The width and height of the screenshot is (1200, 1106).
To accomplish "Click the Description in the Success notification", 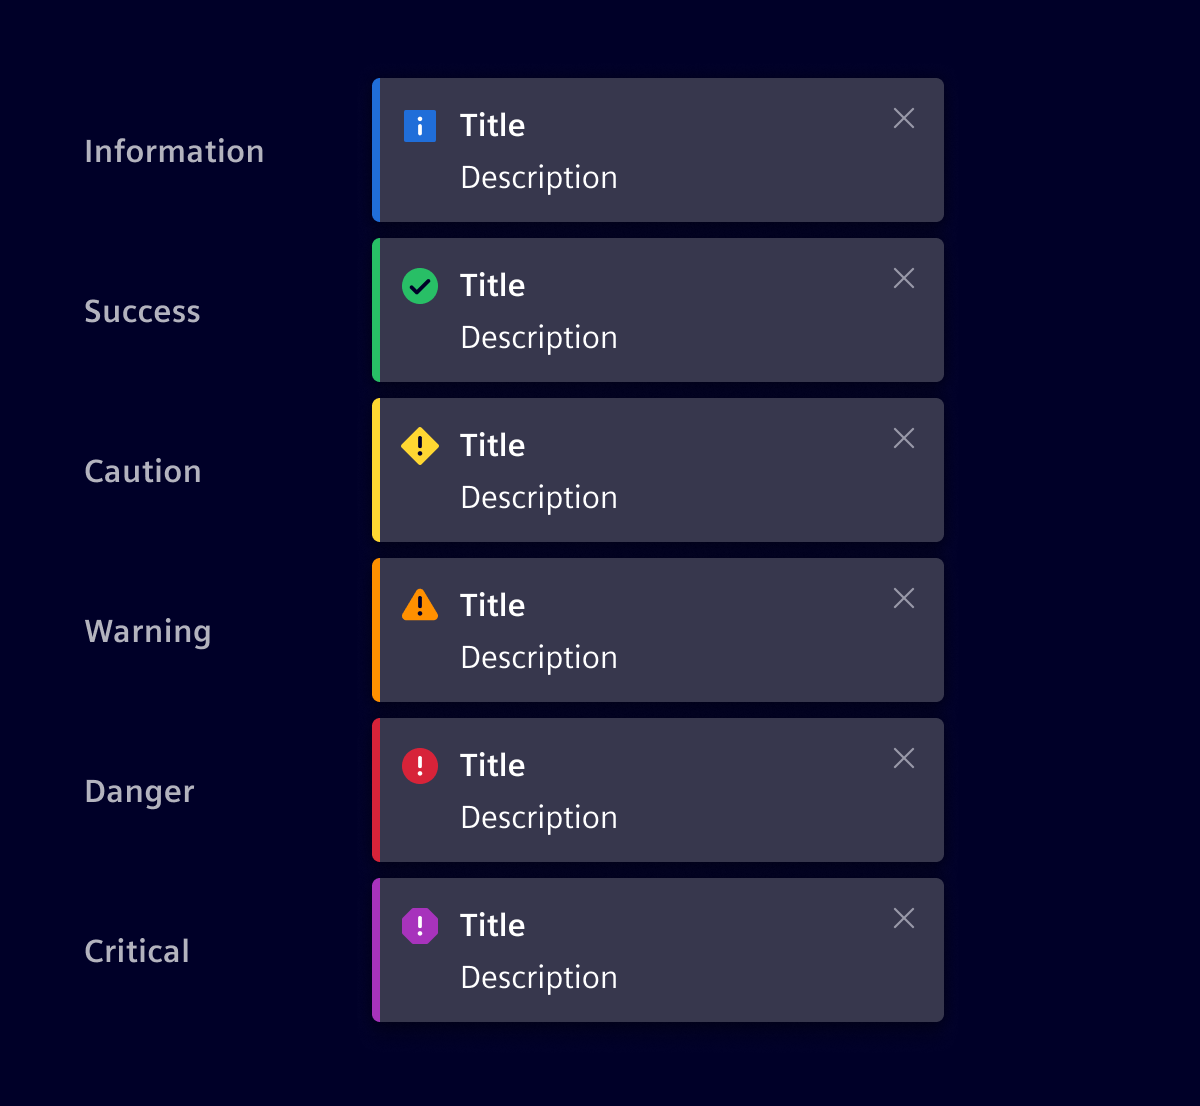I will pyautogui.click(x=539, y=338).
